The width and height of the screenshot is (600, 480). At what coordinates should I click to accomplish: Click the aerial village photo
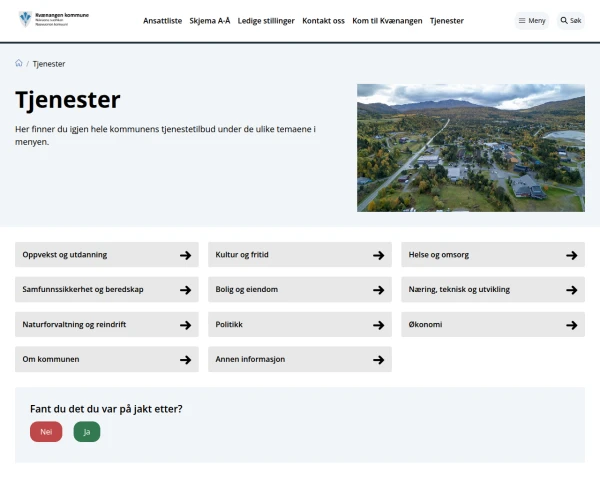471,148
